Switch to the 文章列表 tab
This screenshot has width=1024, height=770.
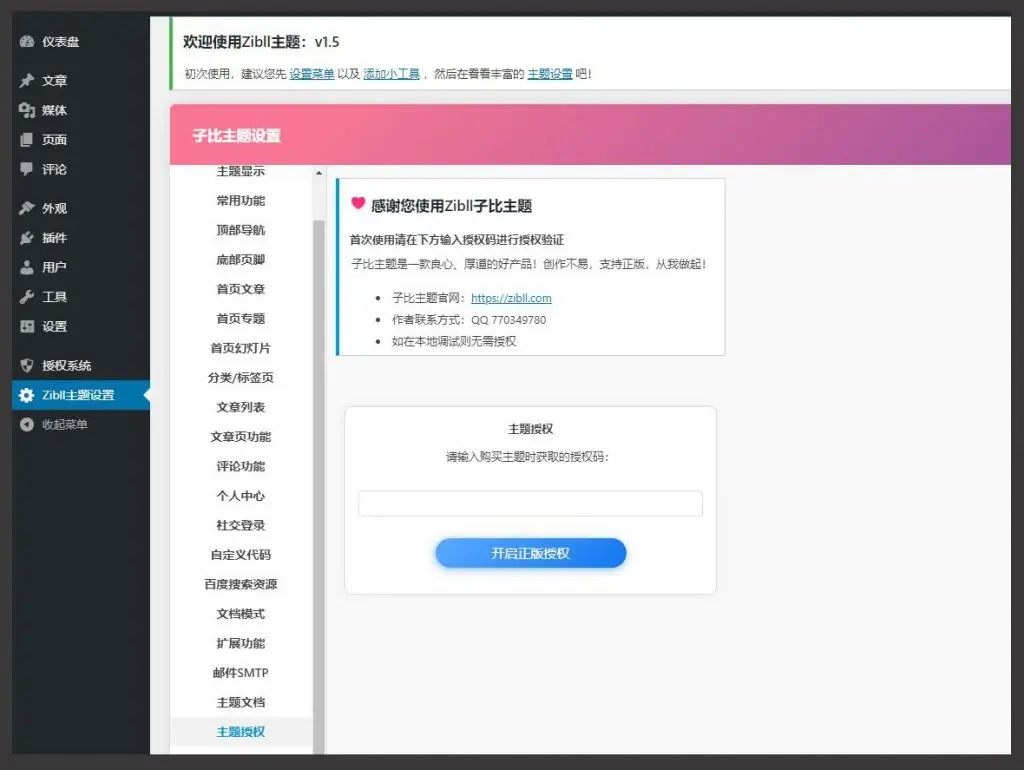pyautogui.click(x=241, y=407)
